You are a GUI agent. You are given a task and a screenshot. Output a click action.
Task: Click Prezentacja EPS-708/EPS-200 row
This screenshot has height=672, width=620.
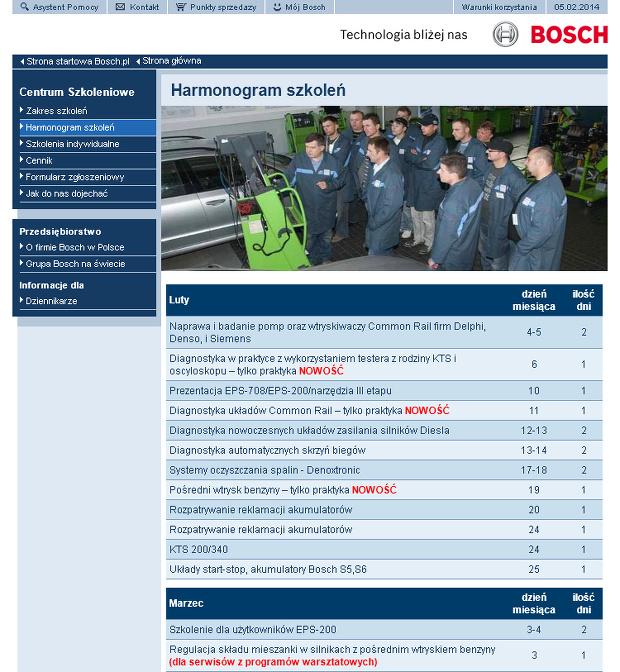pyautogui.click(x=384, y=390)
